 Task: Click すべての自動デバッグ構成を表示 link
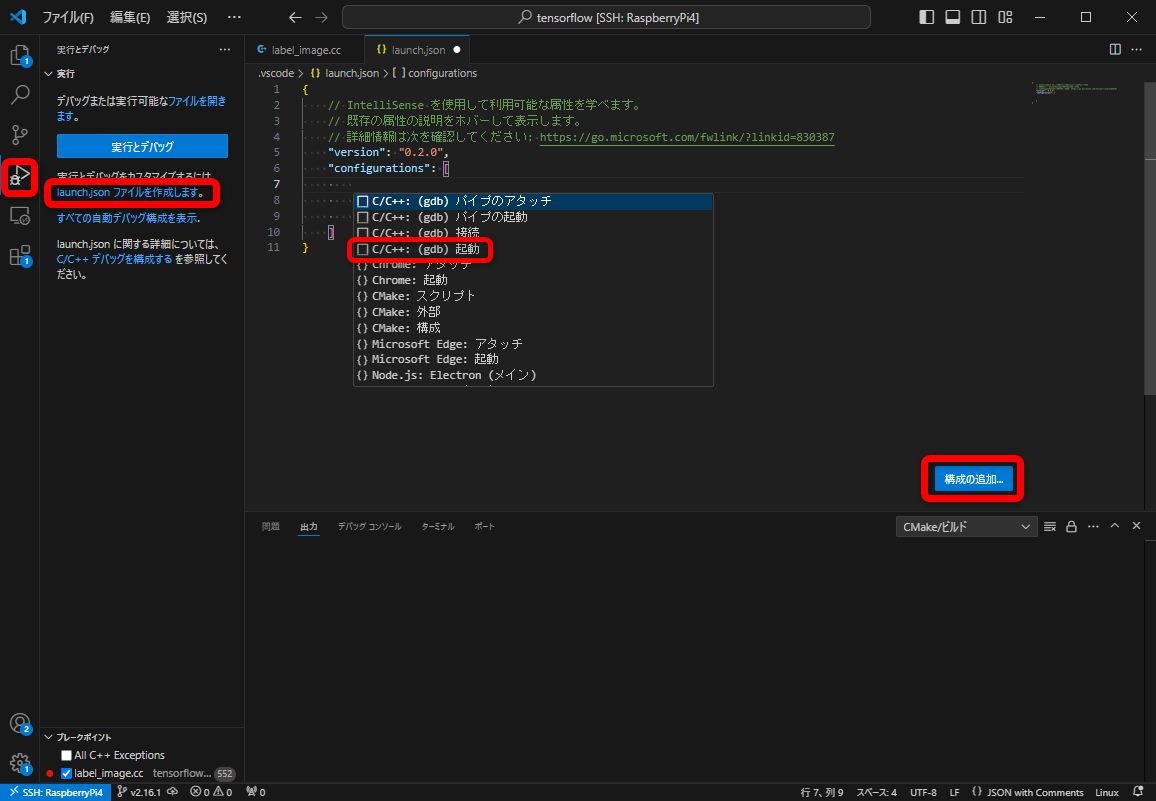pyautogui.click(x=127, y=218)
